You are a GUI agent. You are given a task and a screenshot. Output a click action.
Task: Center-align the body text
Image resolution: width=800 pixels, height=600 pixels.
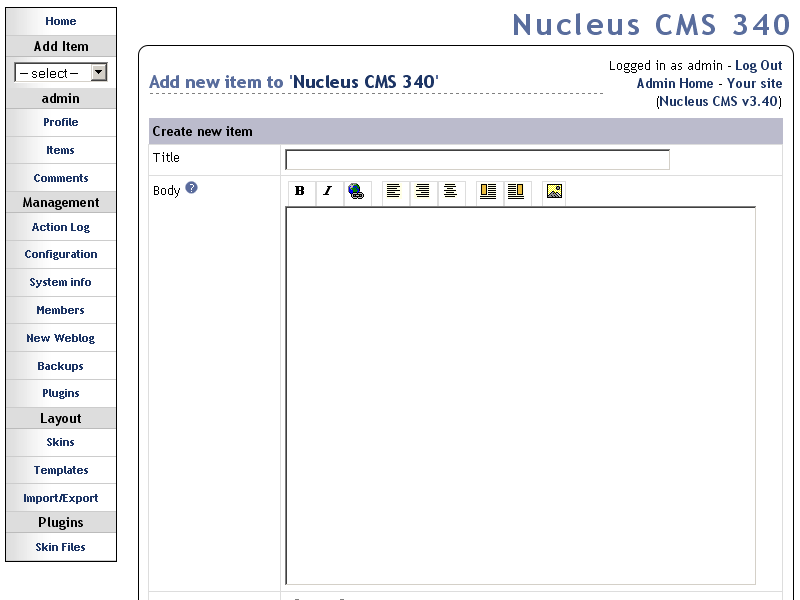click(450, 191)
